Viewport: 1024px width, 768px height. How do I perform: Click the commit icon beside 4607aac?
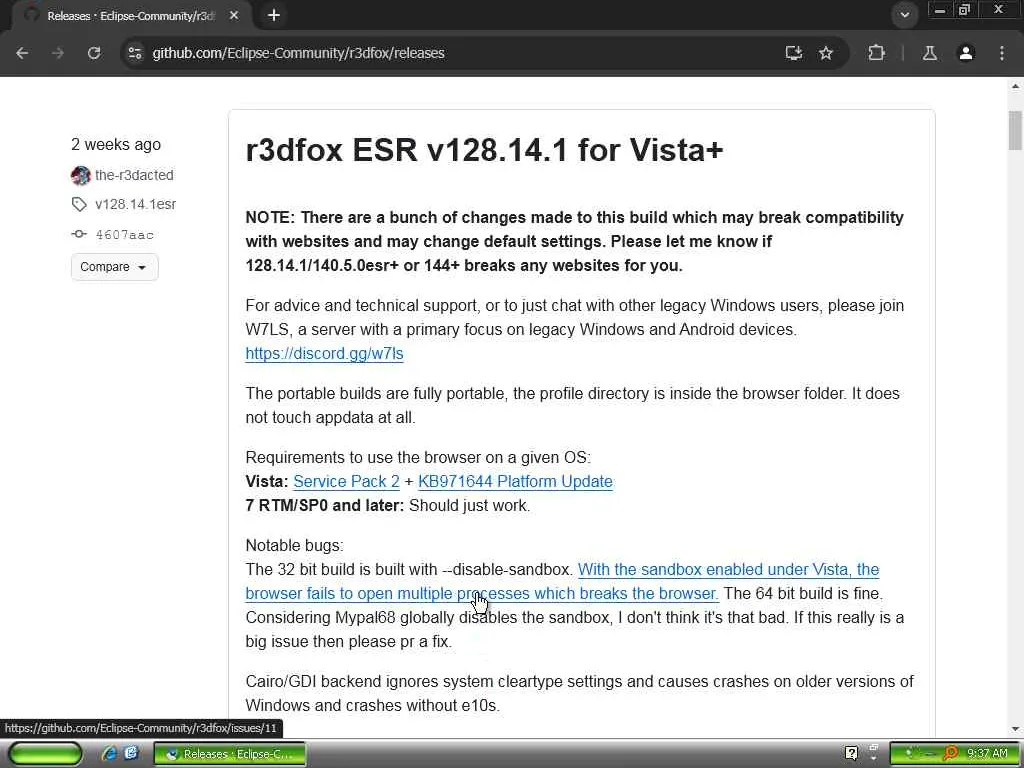point(79,234)
